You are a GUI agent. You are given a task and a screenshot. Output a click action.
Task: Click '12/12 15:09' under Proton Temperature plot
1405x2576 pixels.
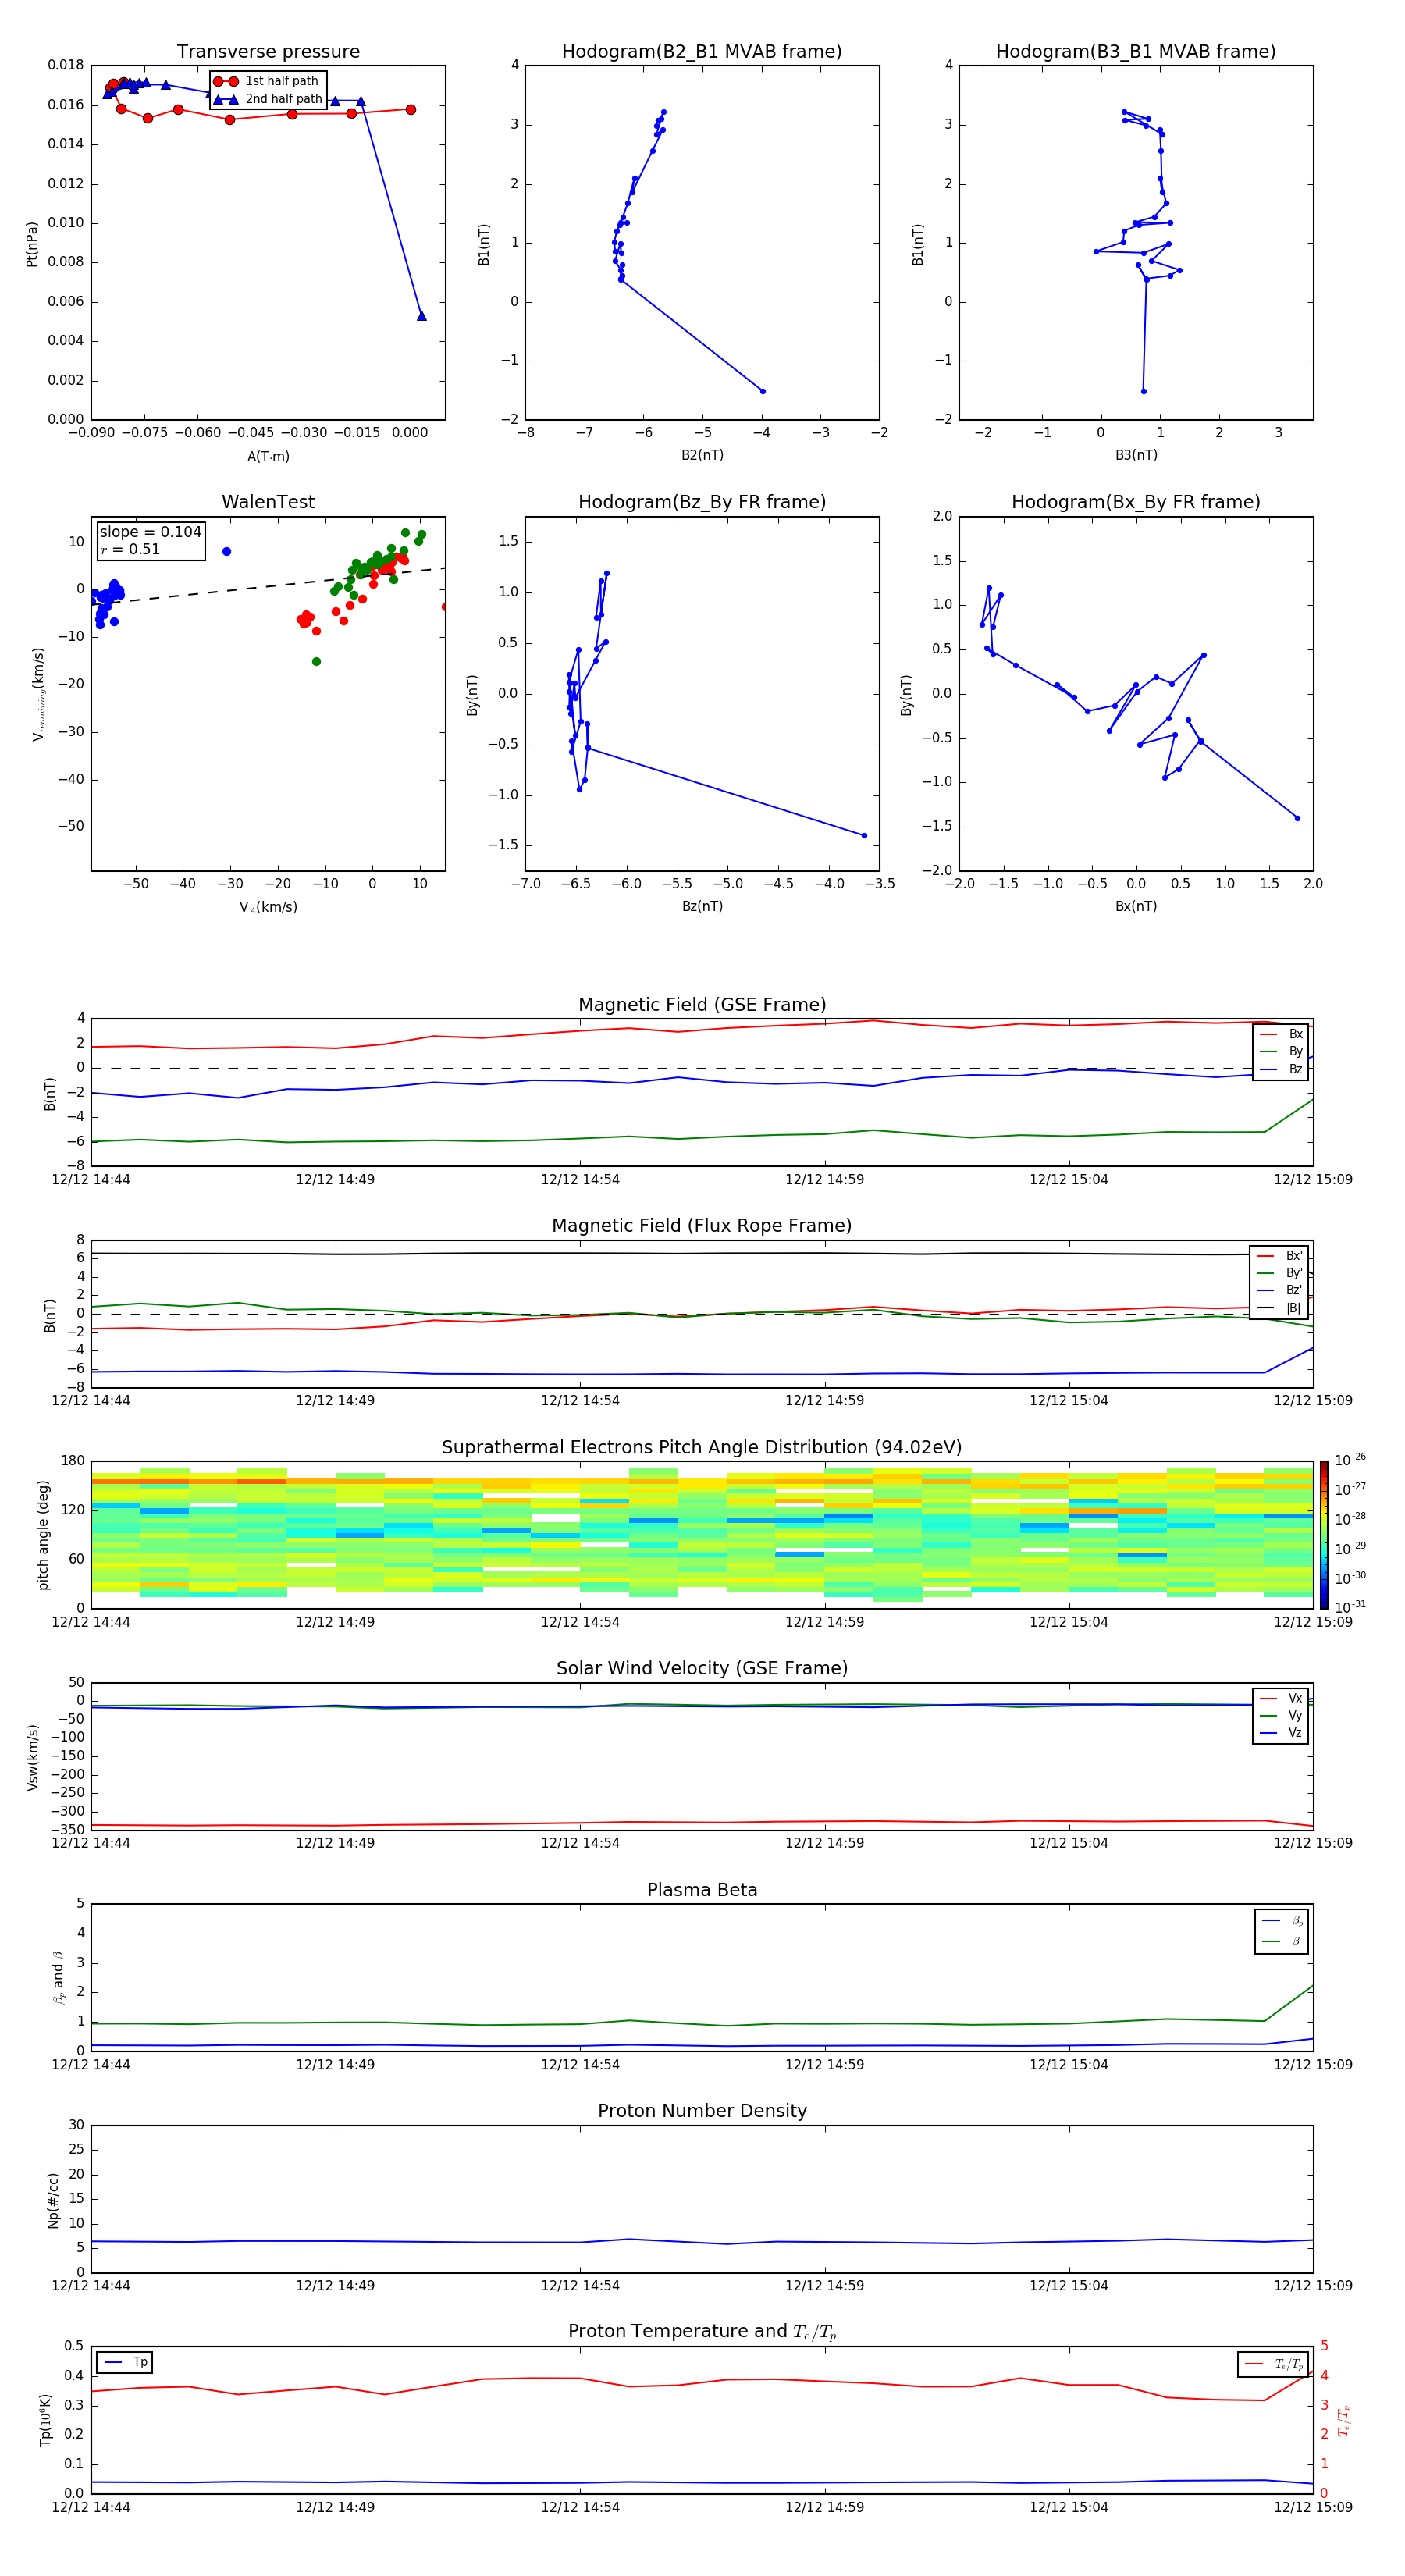(1312, 2507)
